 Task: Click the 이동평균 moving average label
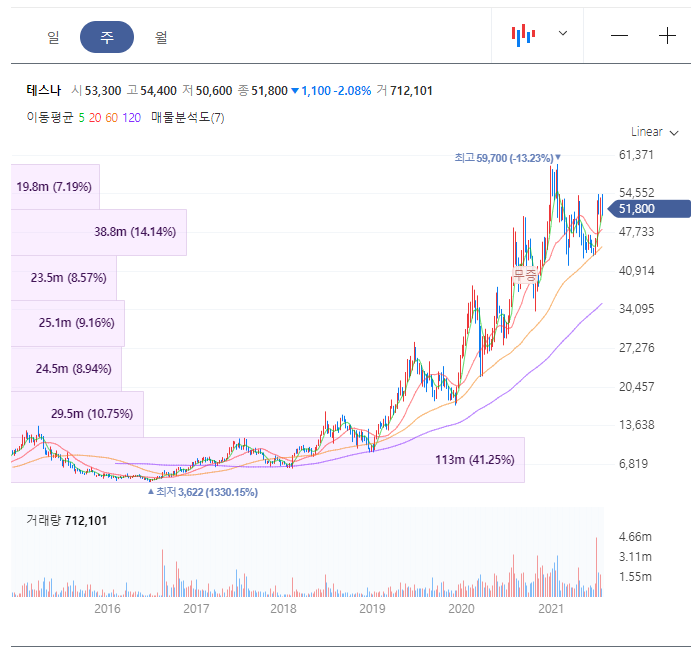click(50, 118)
